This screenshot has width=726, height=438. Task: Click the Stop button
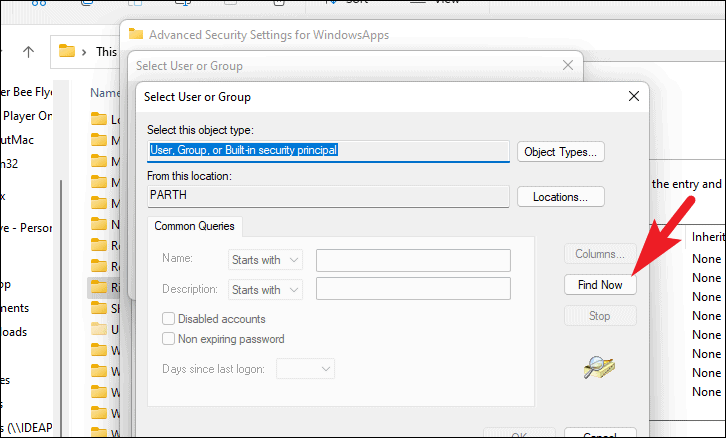(600, 316)
